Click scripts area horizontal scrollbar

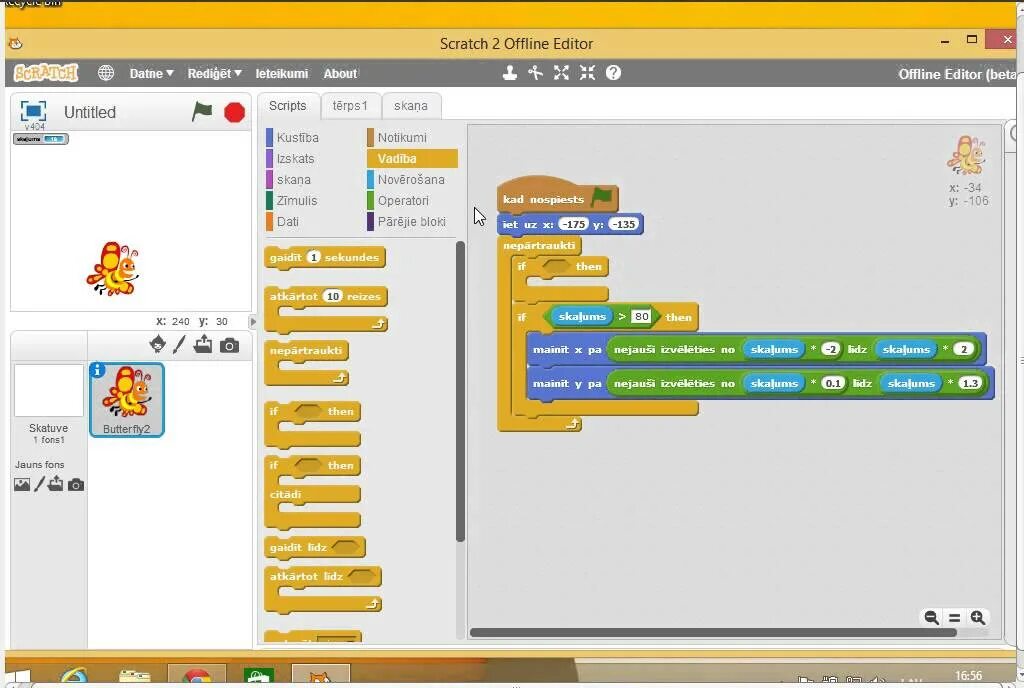point(713,633)
